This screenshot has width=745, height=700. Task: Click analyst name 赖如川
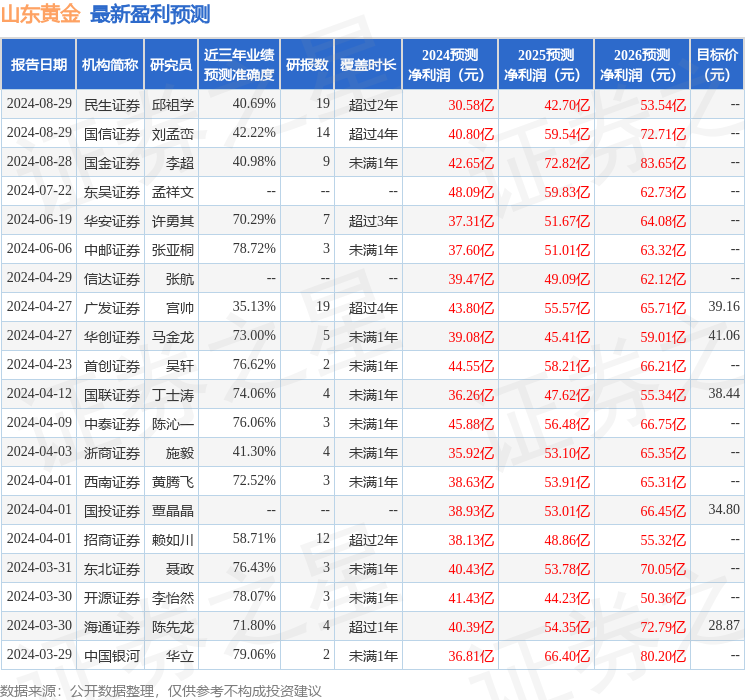point(173,540)
